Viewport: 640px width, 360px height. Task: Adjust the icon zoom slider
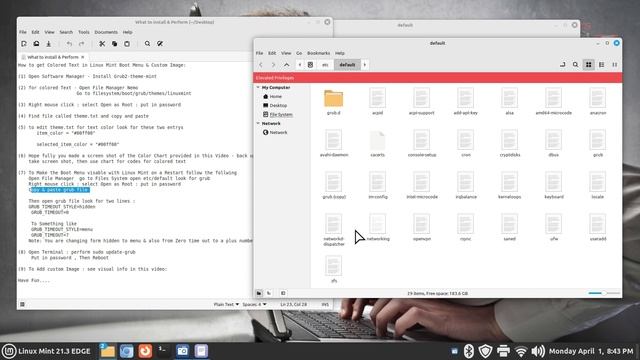tap(604, 293)
